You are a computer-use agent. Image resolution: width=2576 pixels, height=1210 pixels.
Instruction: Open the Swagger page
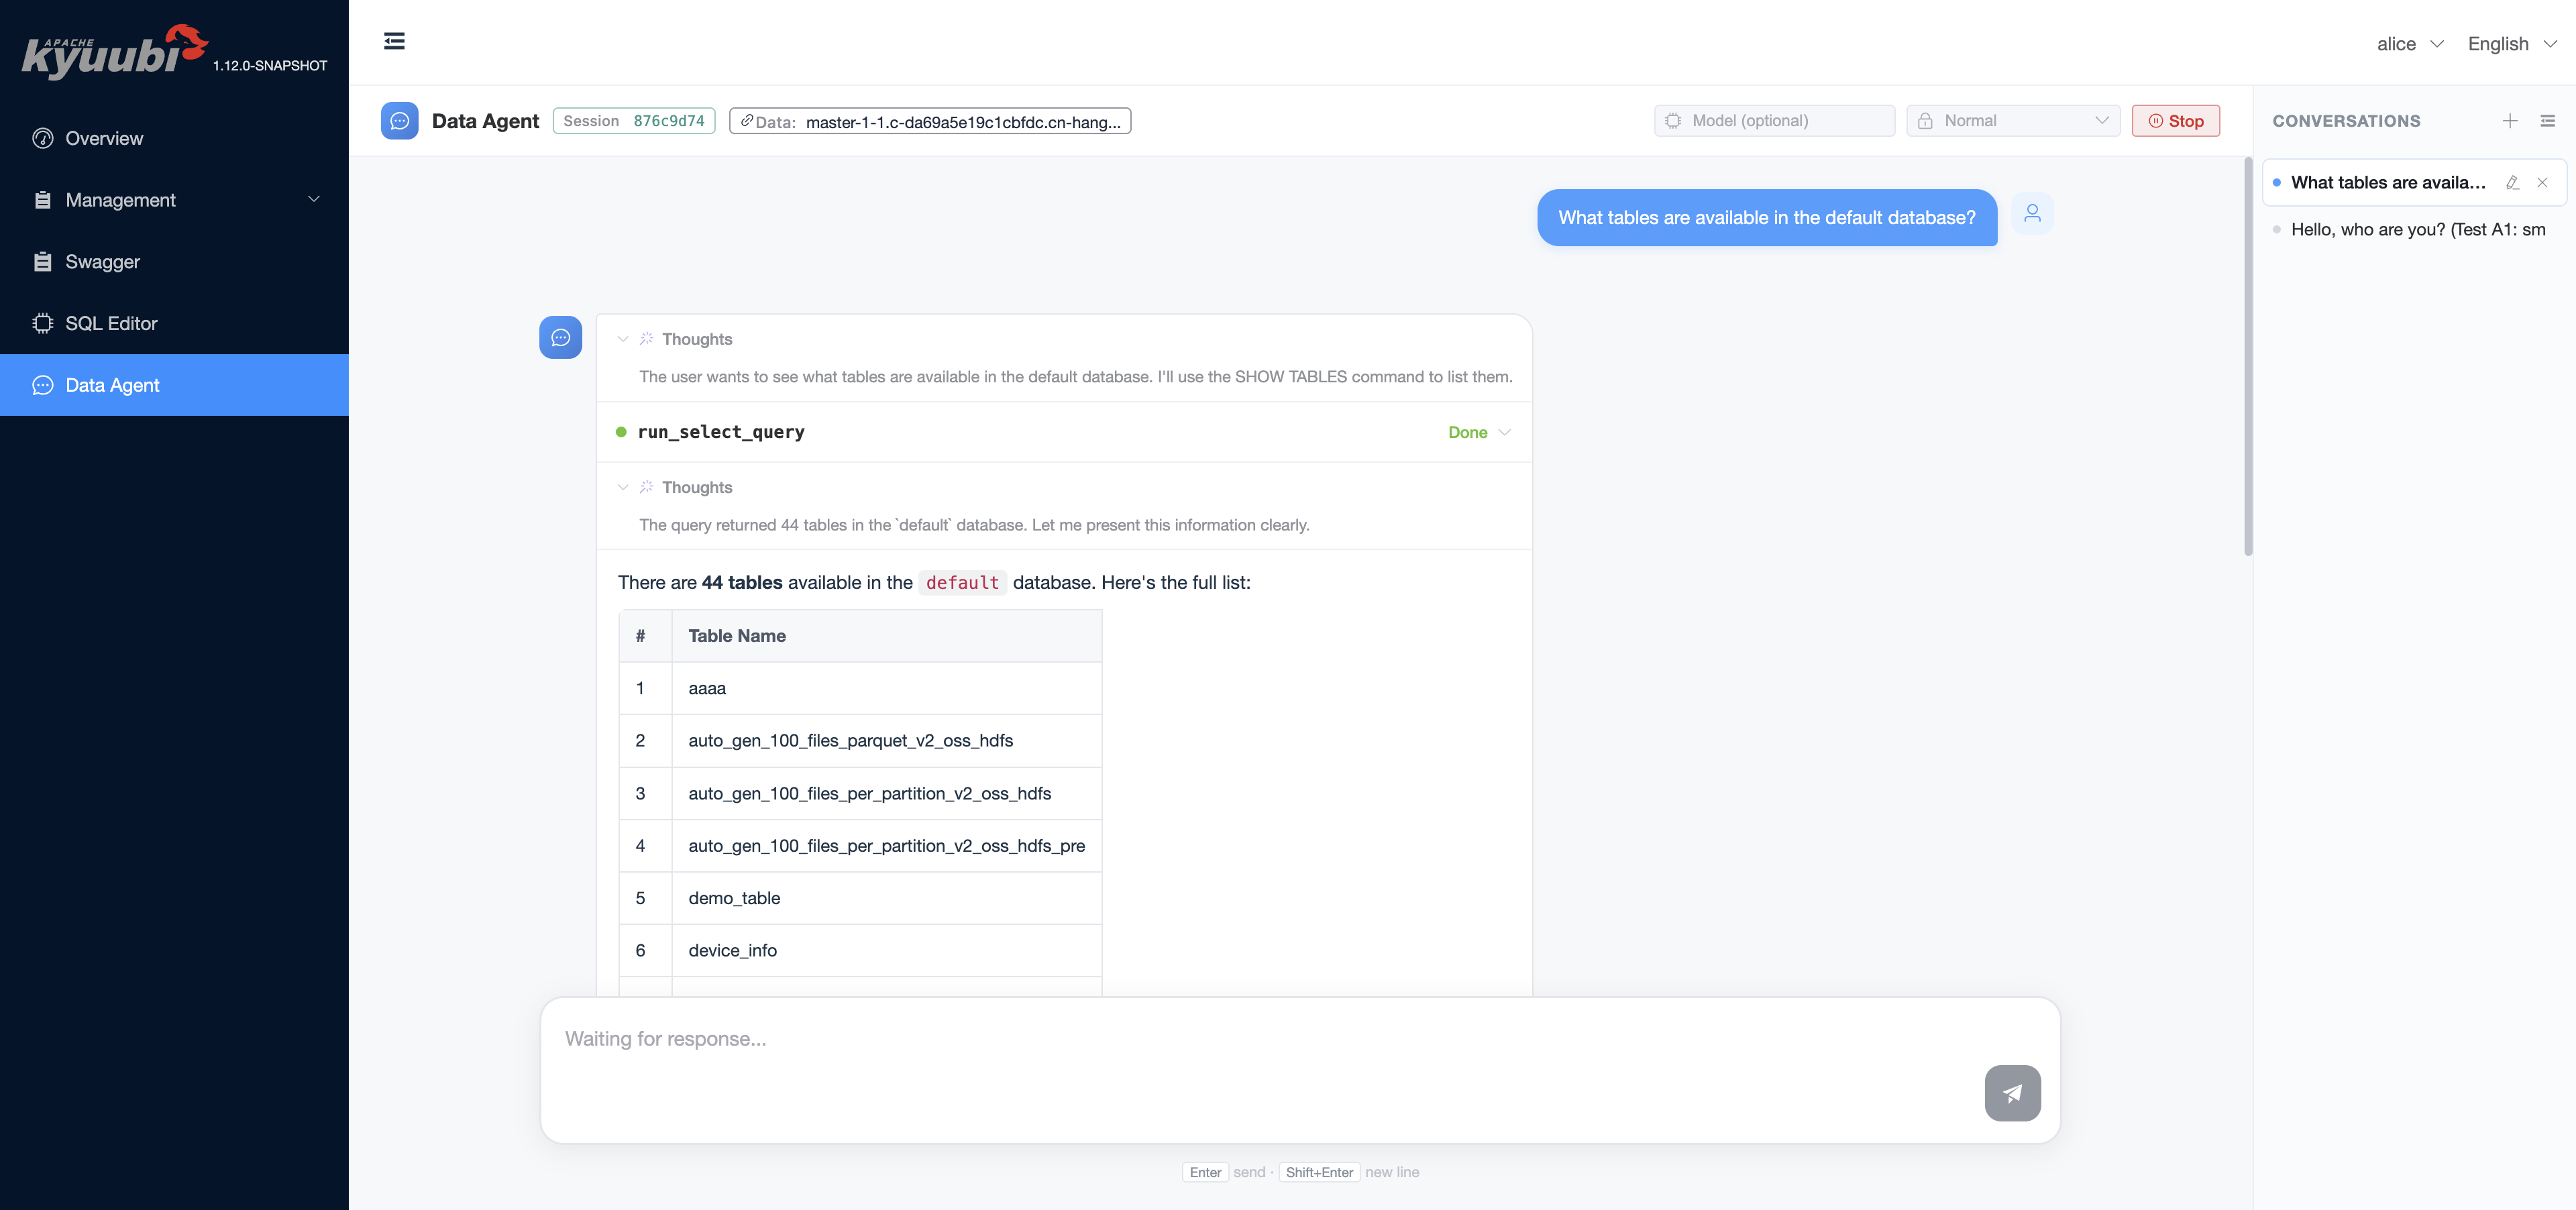pyautogui.click(x=174, y=262)
